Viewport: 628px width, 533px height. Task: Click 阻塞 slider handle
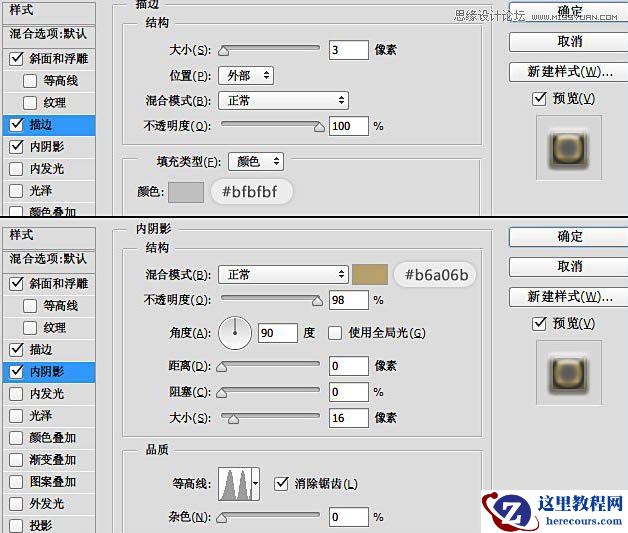pos(221,393)
